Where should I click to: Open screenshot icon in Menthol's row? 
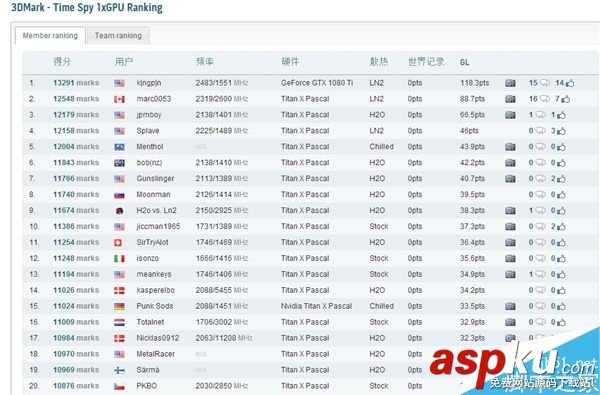[x=510, y=147]
